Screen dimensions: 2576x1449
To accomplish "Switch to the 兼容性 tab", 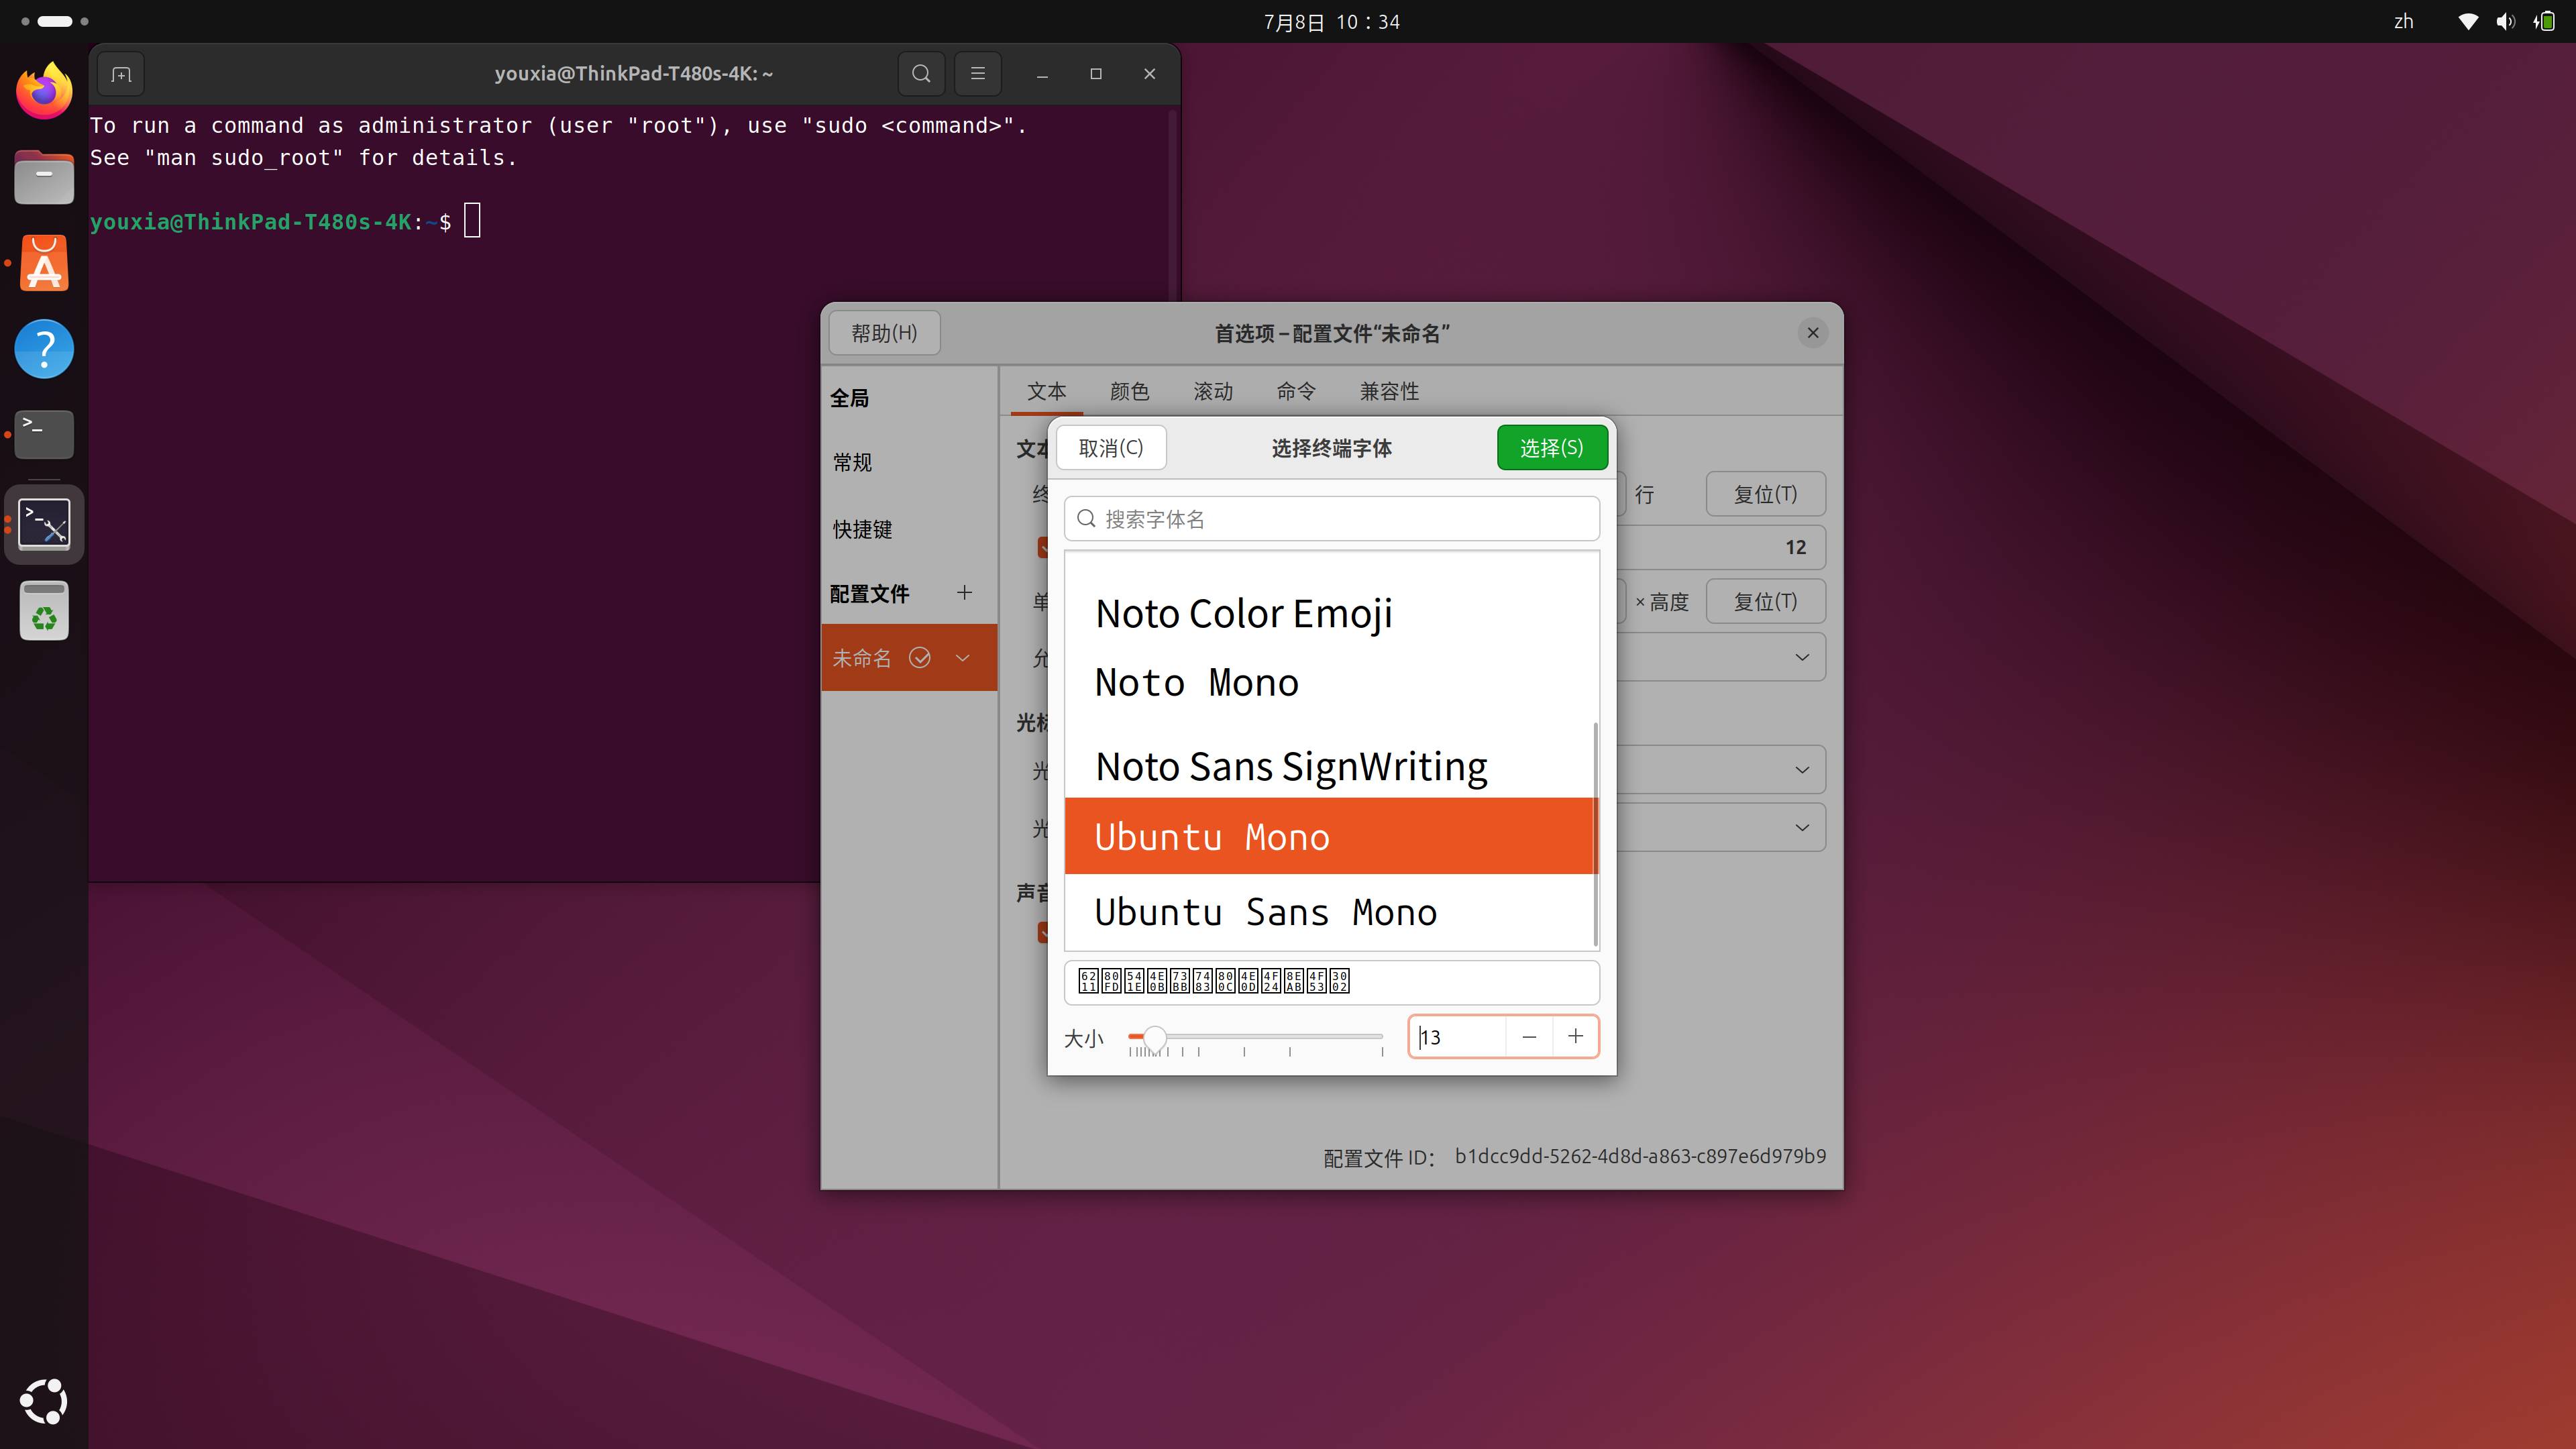I will pyautogui.click(x=1389, y=391).
